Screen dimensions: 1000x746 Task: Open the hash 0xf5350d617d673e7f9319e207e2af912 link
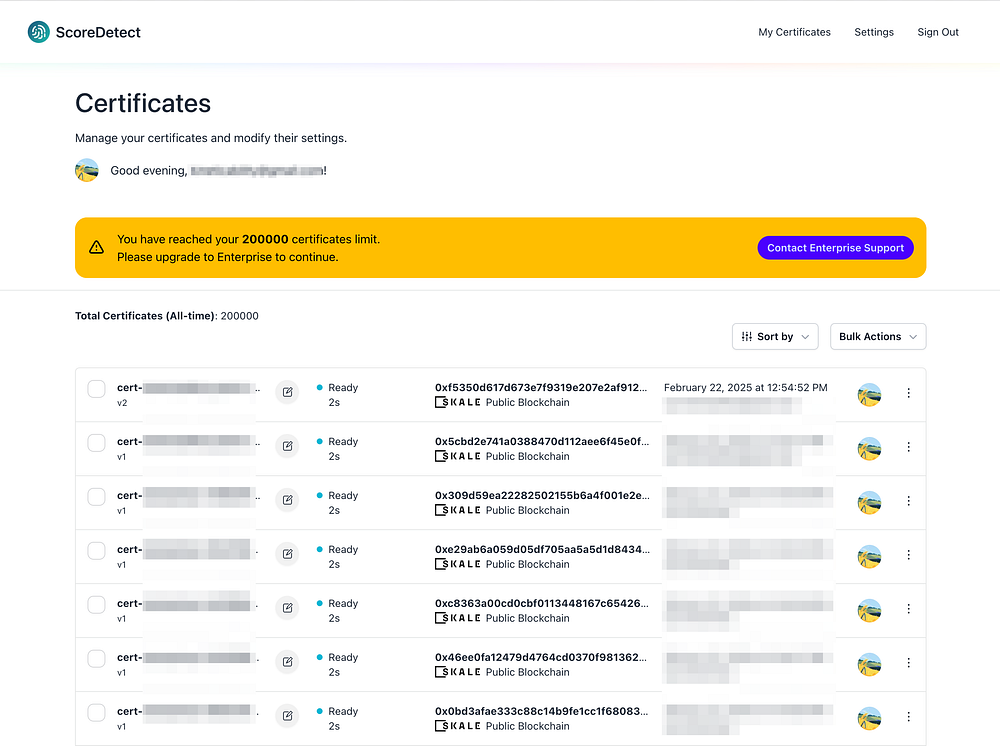pos(541,387)
